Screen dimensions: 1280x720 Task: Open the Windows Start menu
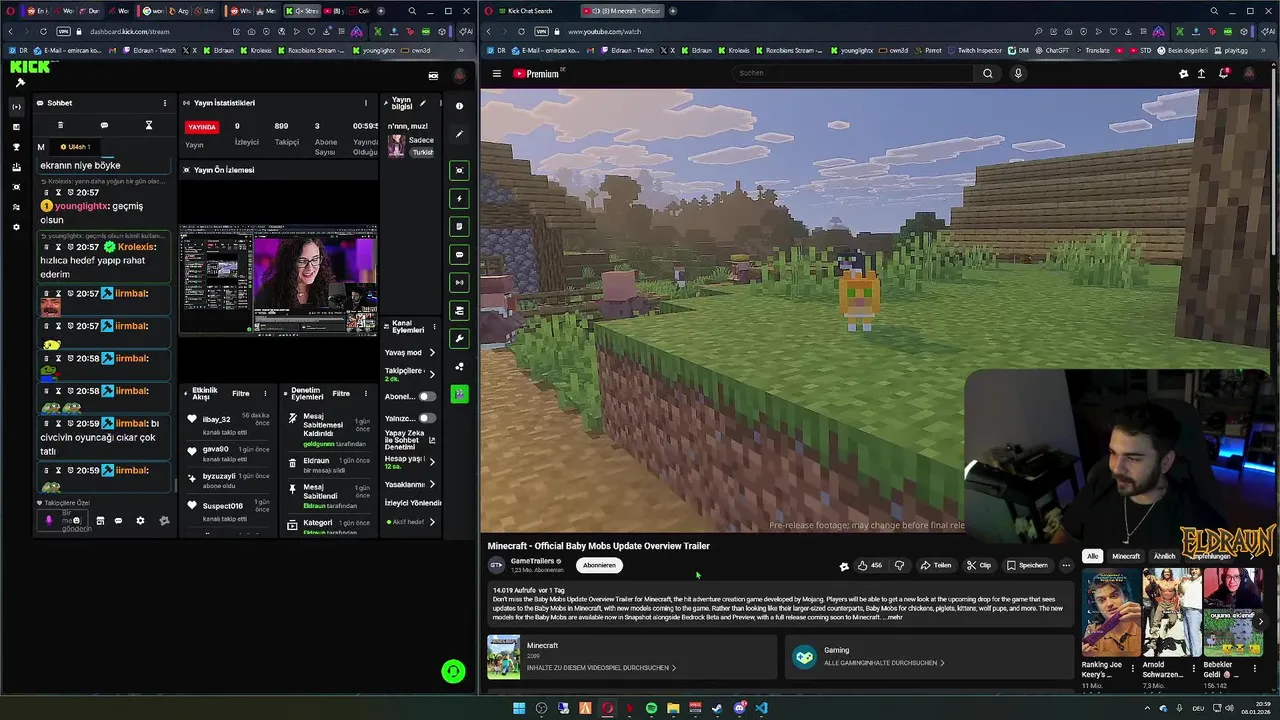(x=519, y=708)
